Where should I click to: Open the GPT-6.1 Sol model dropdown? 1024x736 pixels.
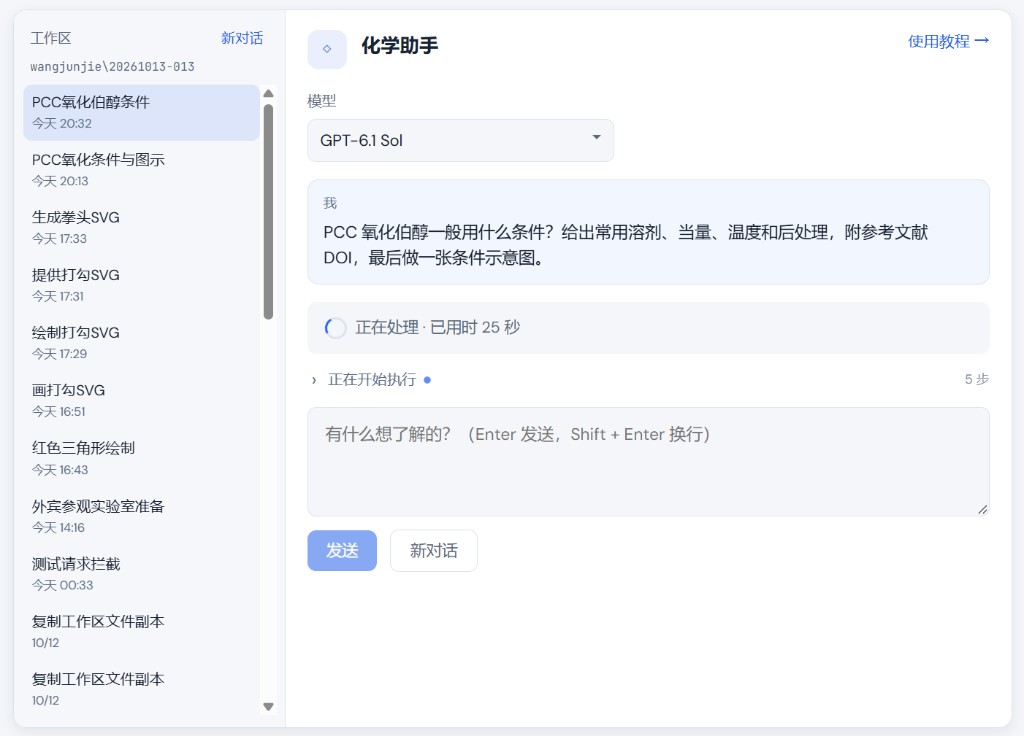[x=460, y=140]
